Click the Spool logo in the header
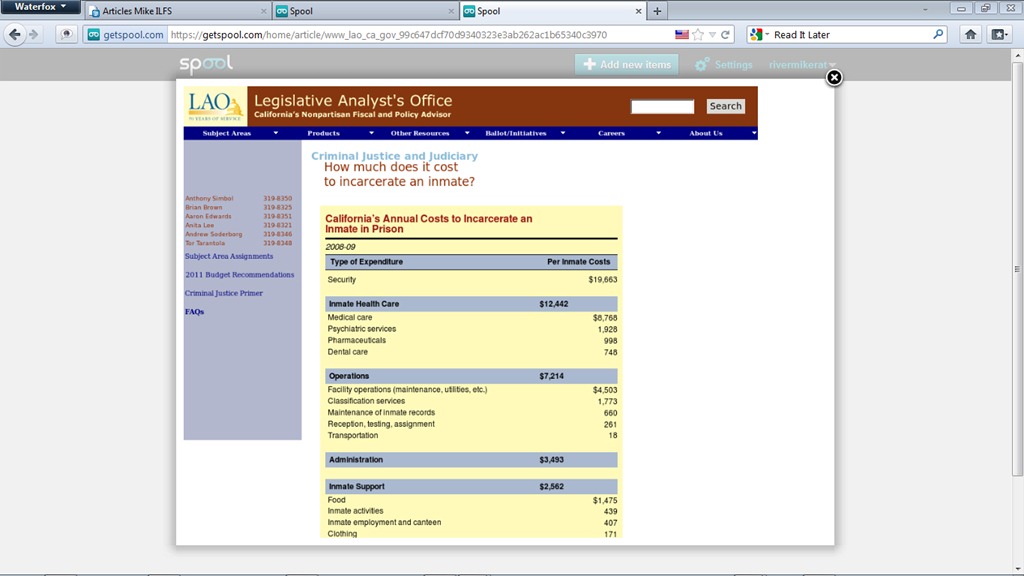Screen dimensions: 1024x576 coord(206,64)
